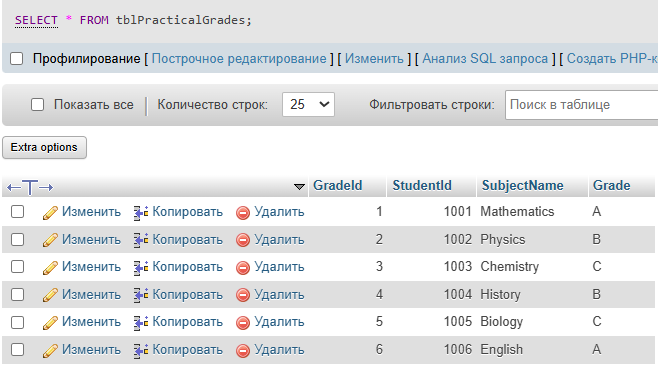
Task: Click the red delete icon for Mathematics row
Action: coord(243,213)
